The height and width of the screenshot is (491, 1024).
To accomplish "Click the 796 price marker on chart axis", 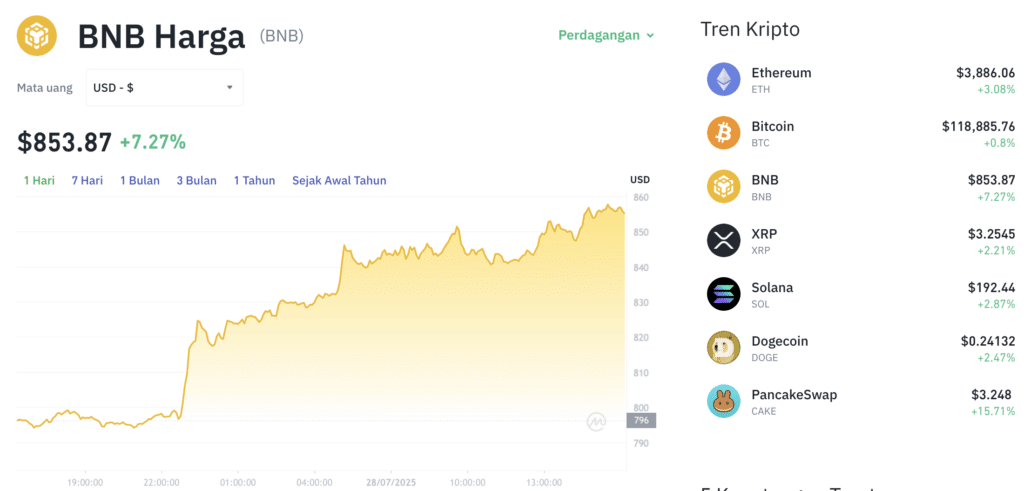I will [x=641, y=420].
